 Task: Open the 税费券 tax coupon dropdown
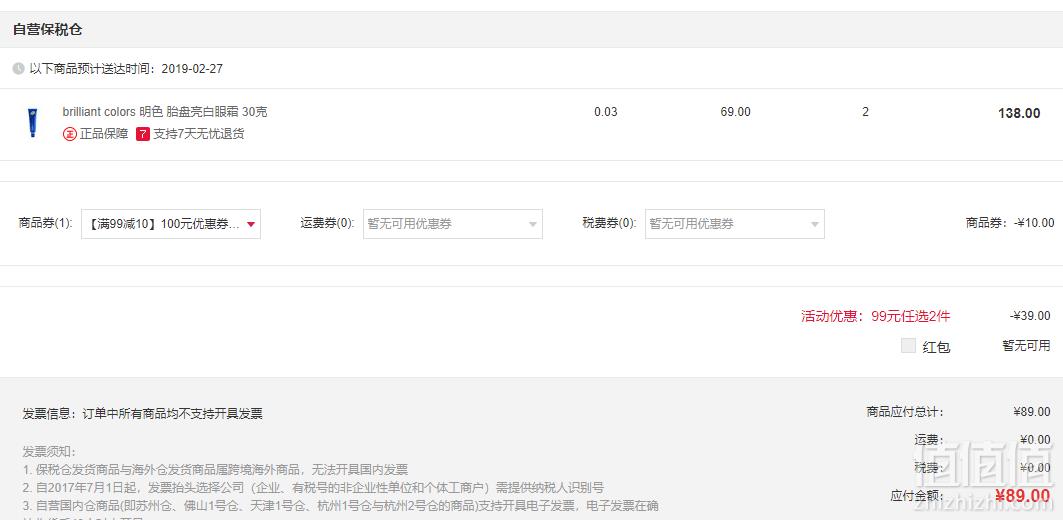click(x=735, y=224)
